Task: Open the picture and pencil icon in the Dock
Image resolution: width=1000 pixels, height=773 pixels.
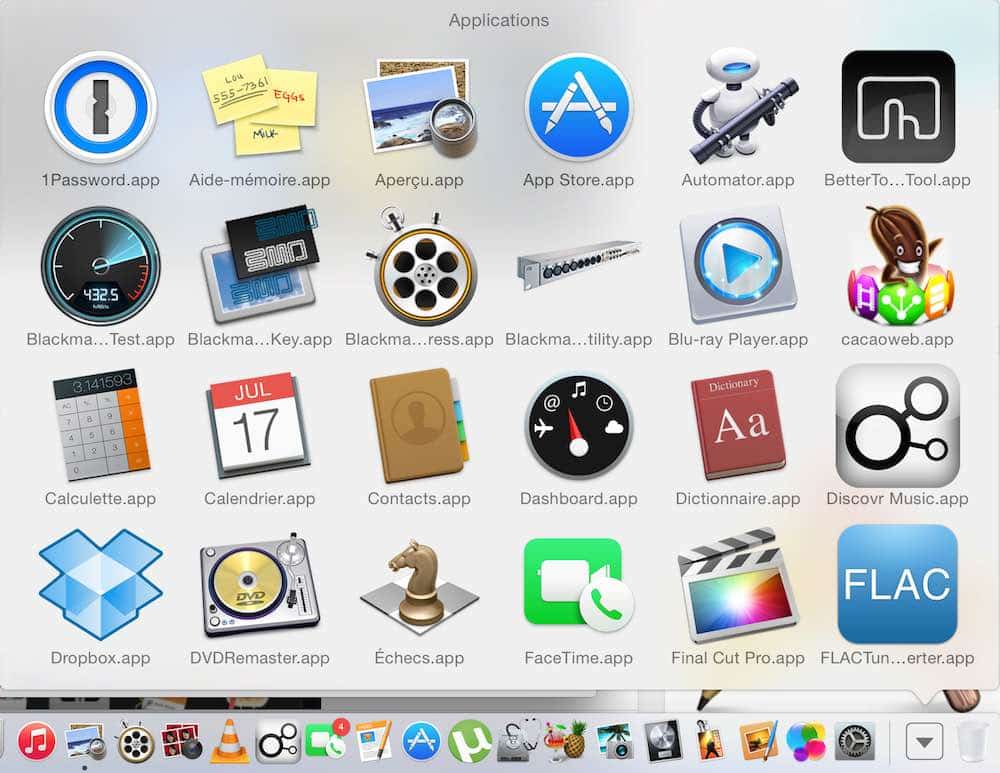Action: (758, 741)
